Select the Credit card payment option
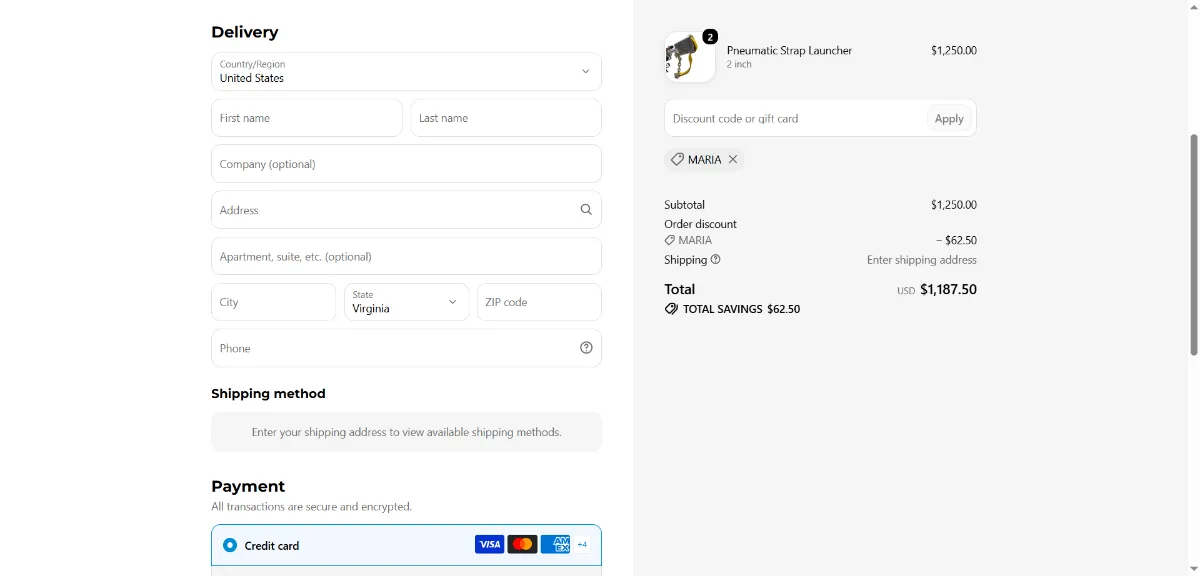The image size is (1200, 576). (230, 545)
